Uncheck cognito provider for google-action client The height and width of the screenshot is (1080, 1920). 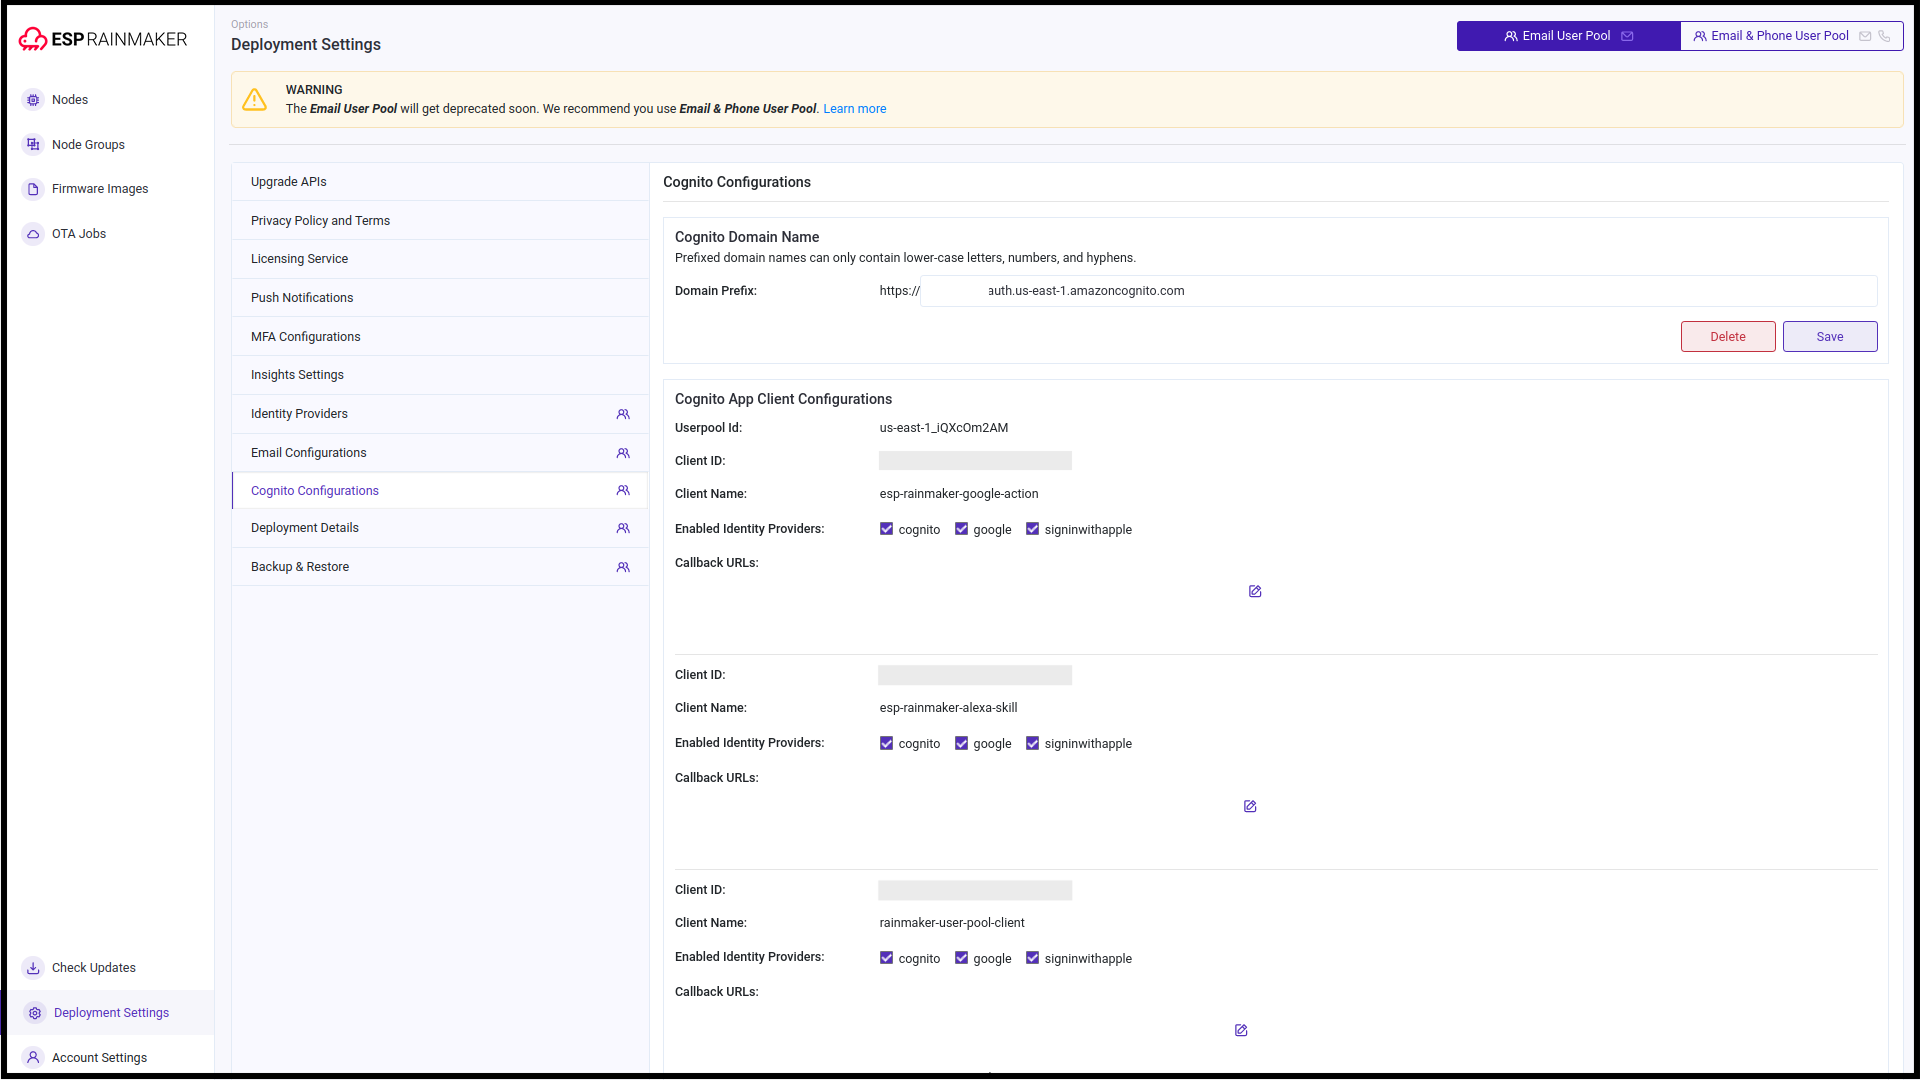886,529
